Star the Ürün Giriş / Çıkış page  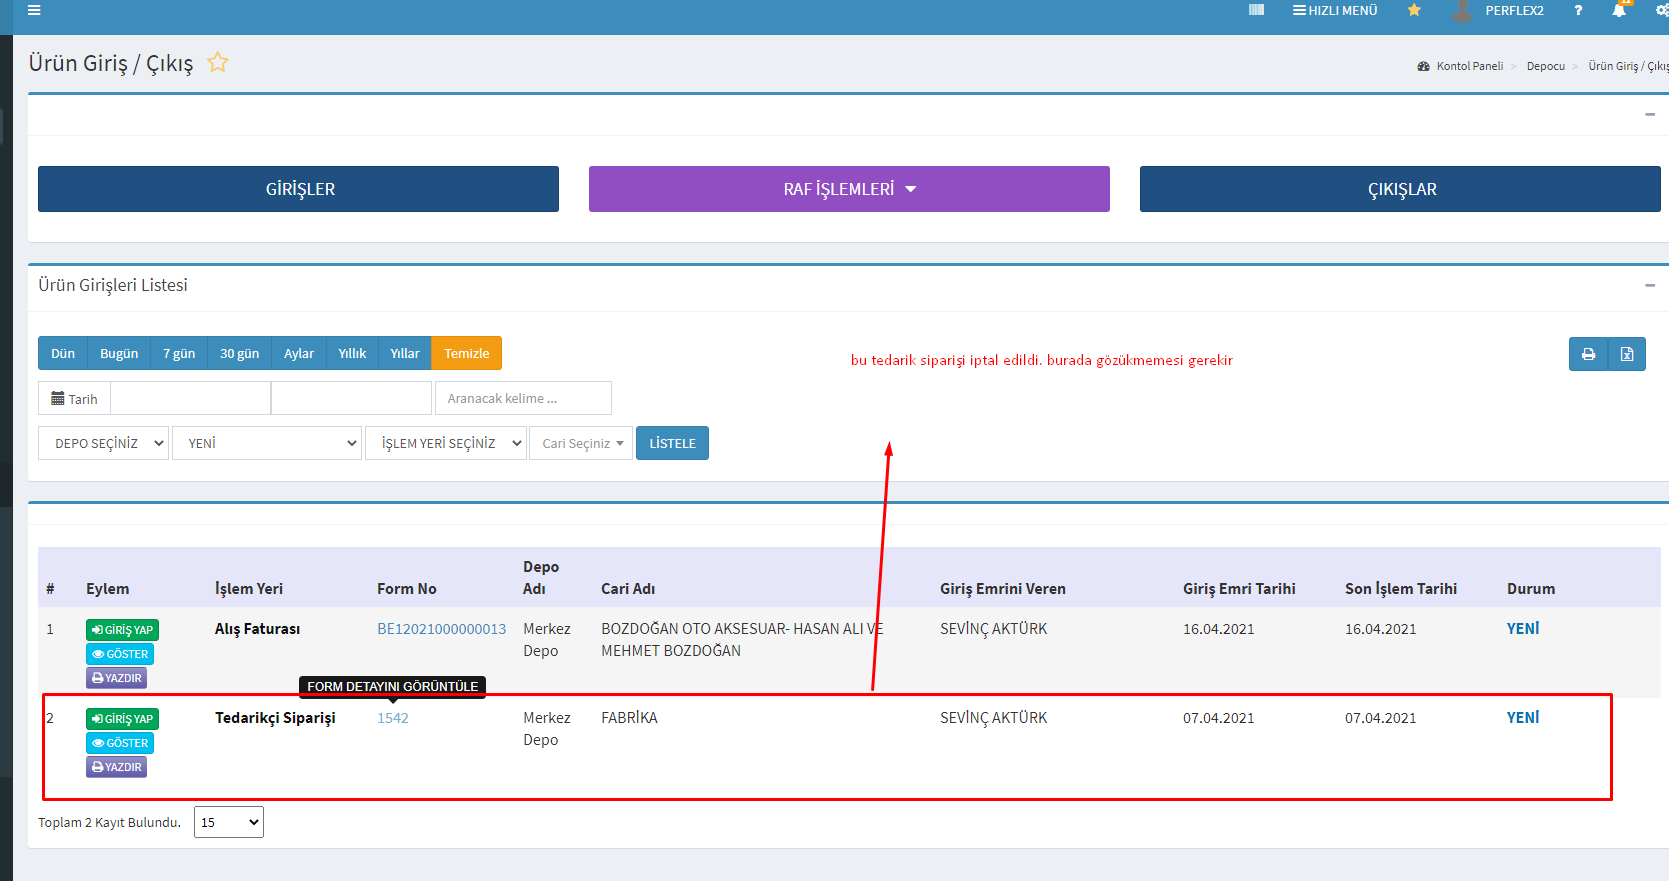pyautogui.click(x=218, y=63)
